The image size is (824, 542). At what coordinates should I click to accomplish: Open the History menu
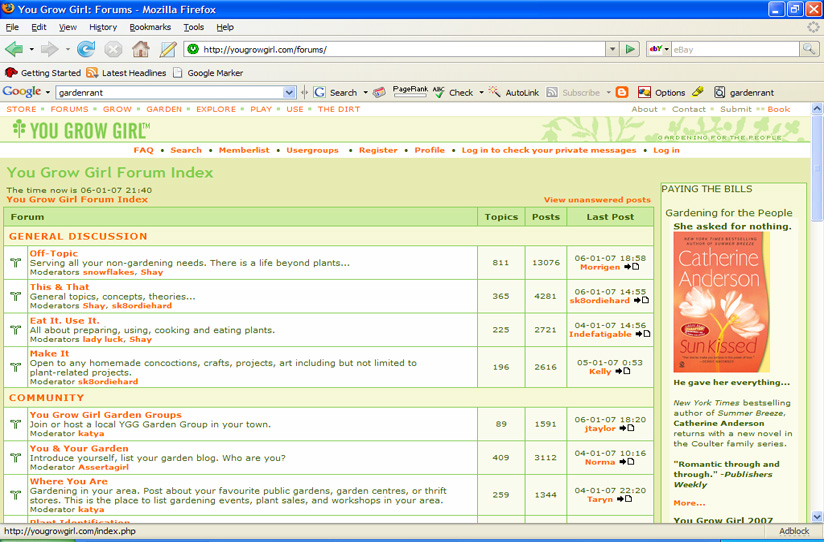point(102,27)
